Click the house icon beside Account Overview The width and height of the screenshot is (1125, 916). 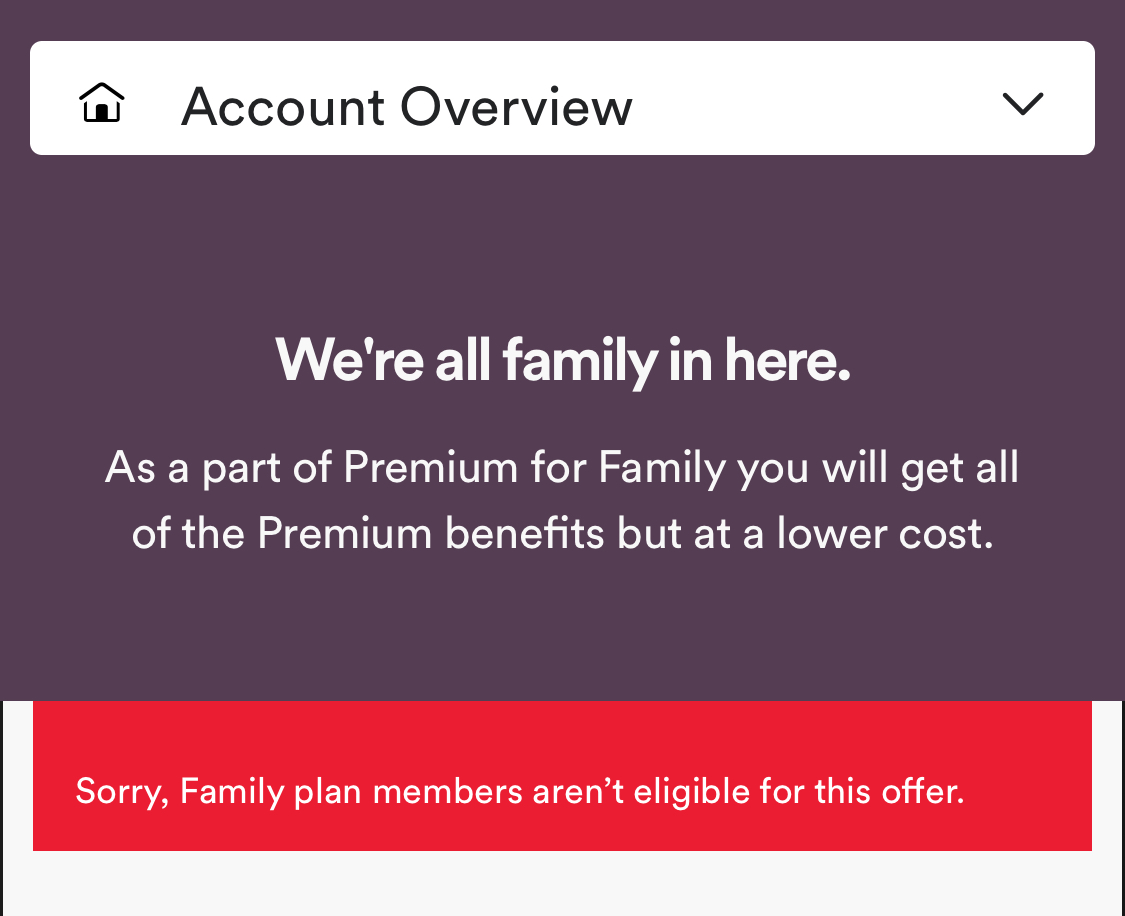[x=101, y=102]
